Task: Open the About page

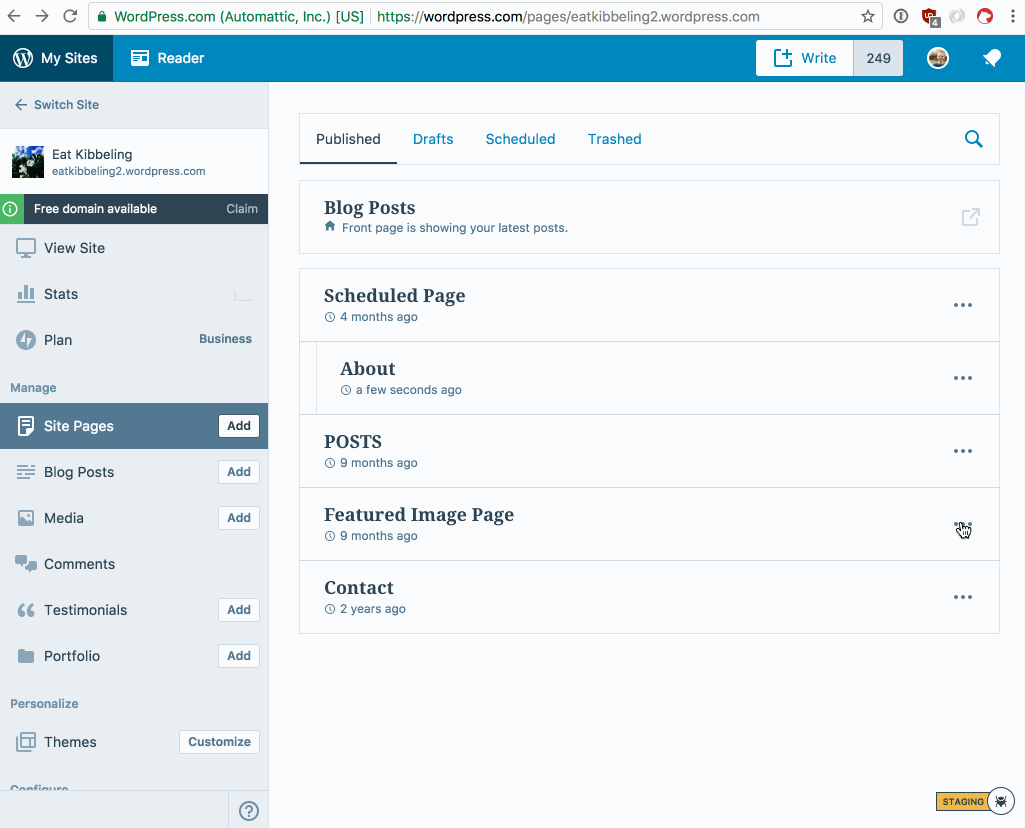Action: pyautogui.click(x=367, y=369)
